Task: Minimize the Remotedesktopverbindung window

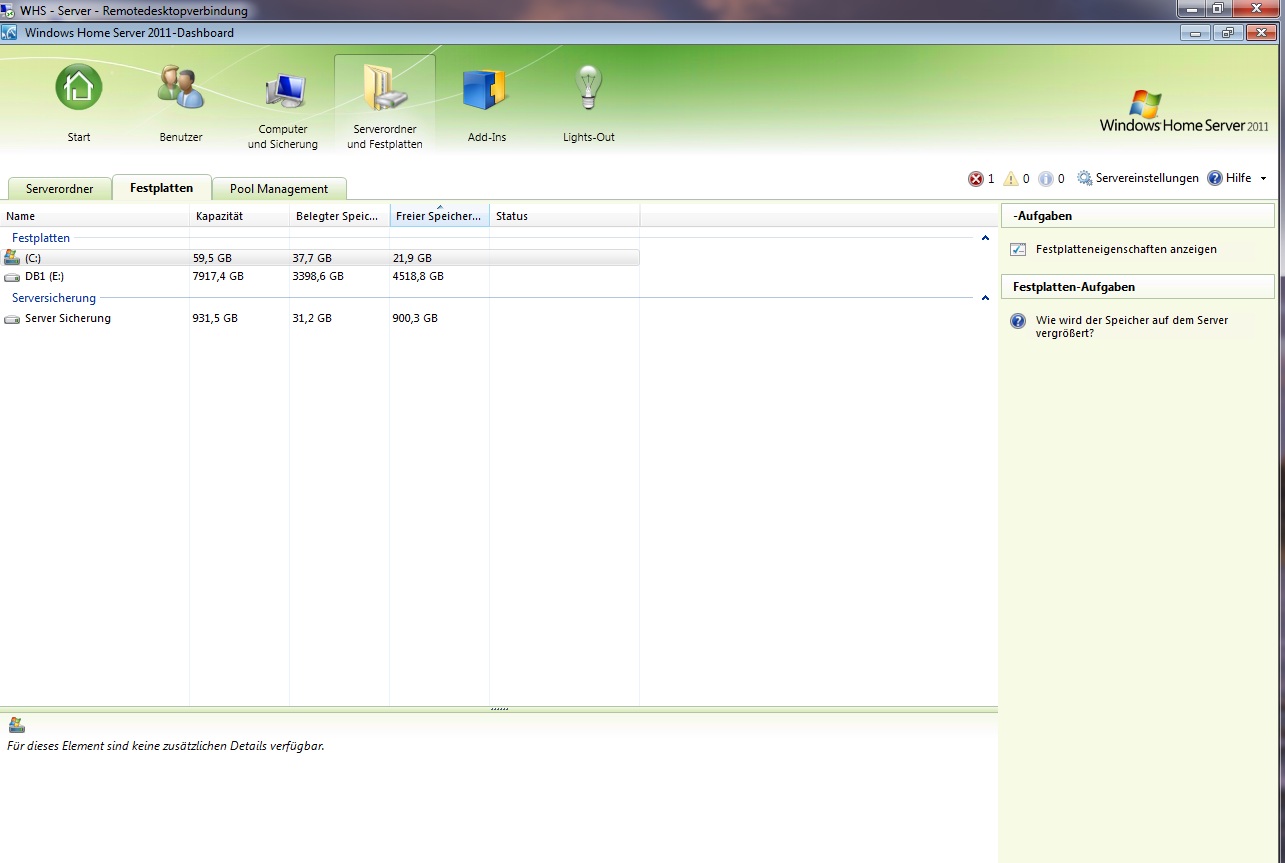Action: [1189, 9]
